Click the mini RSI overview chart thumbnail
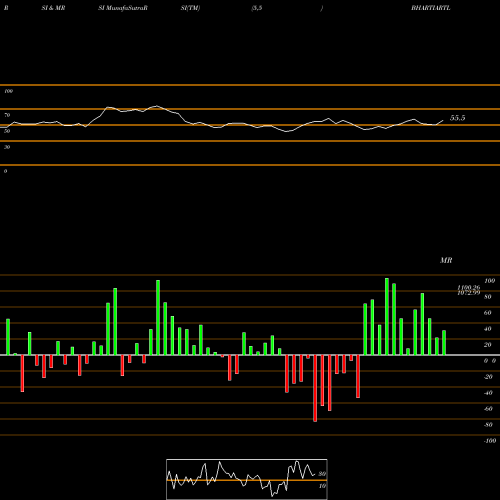This screenshot has height=500, width=500. (x=247, y=479)
